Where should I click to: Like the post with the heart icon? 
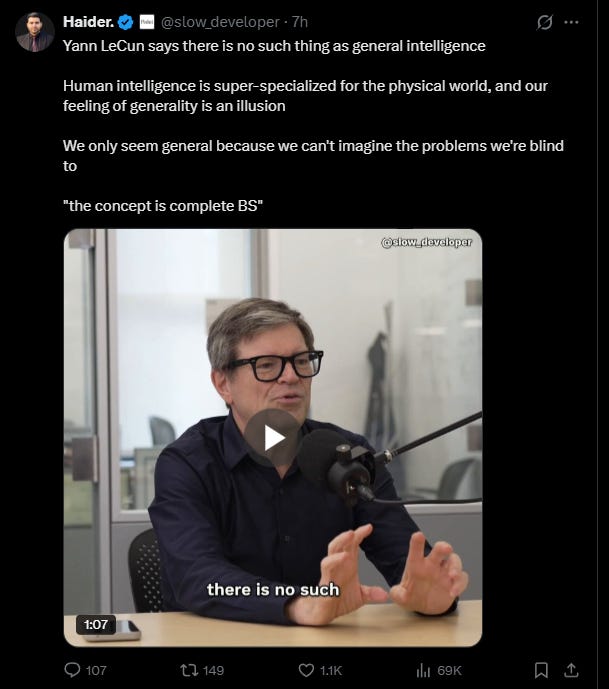[x=306, y=670]
